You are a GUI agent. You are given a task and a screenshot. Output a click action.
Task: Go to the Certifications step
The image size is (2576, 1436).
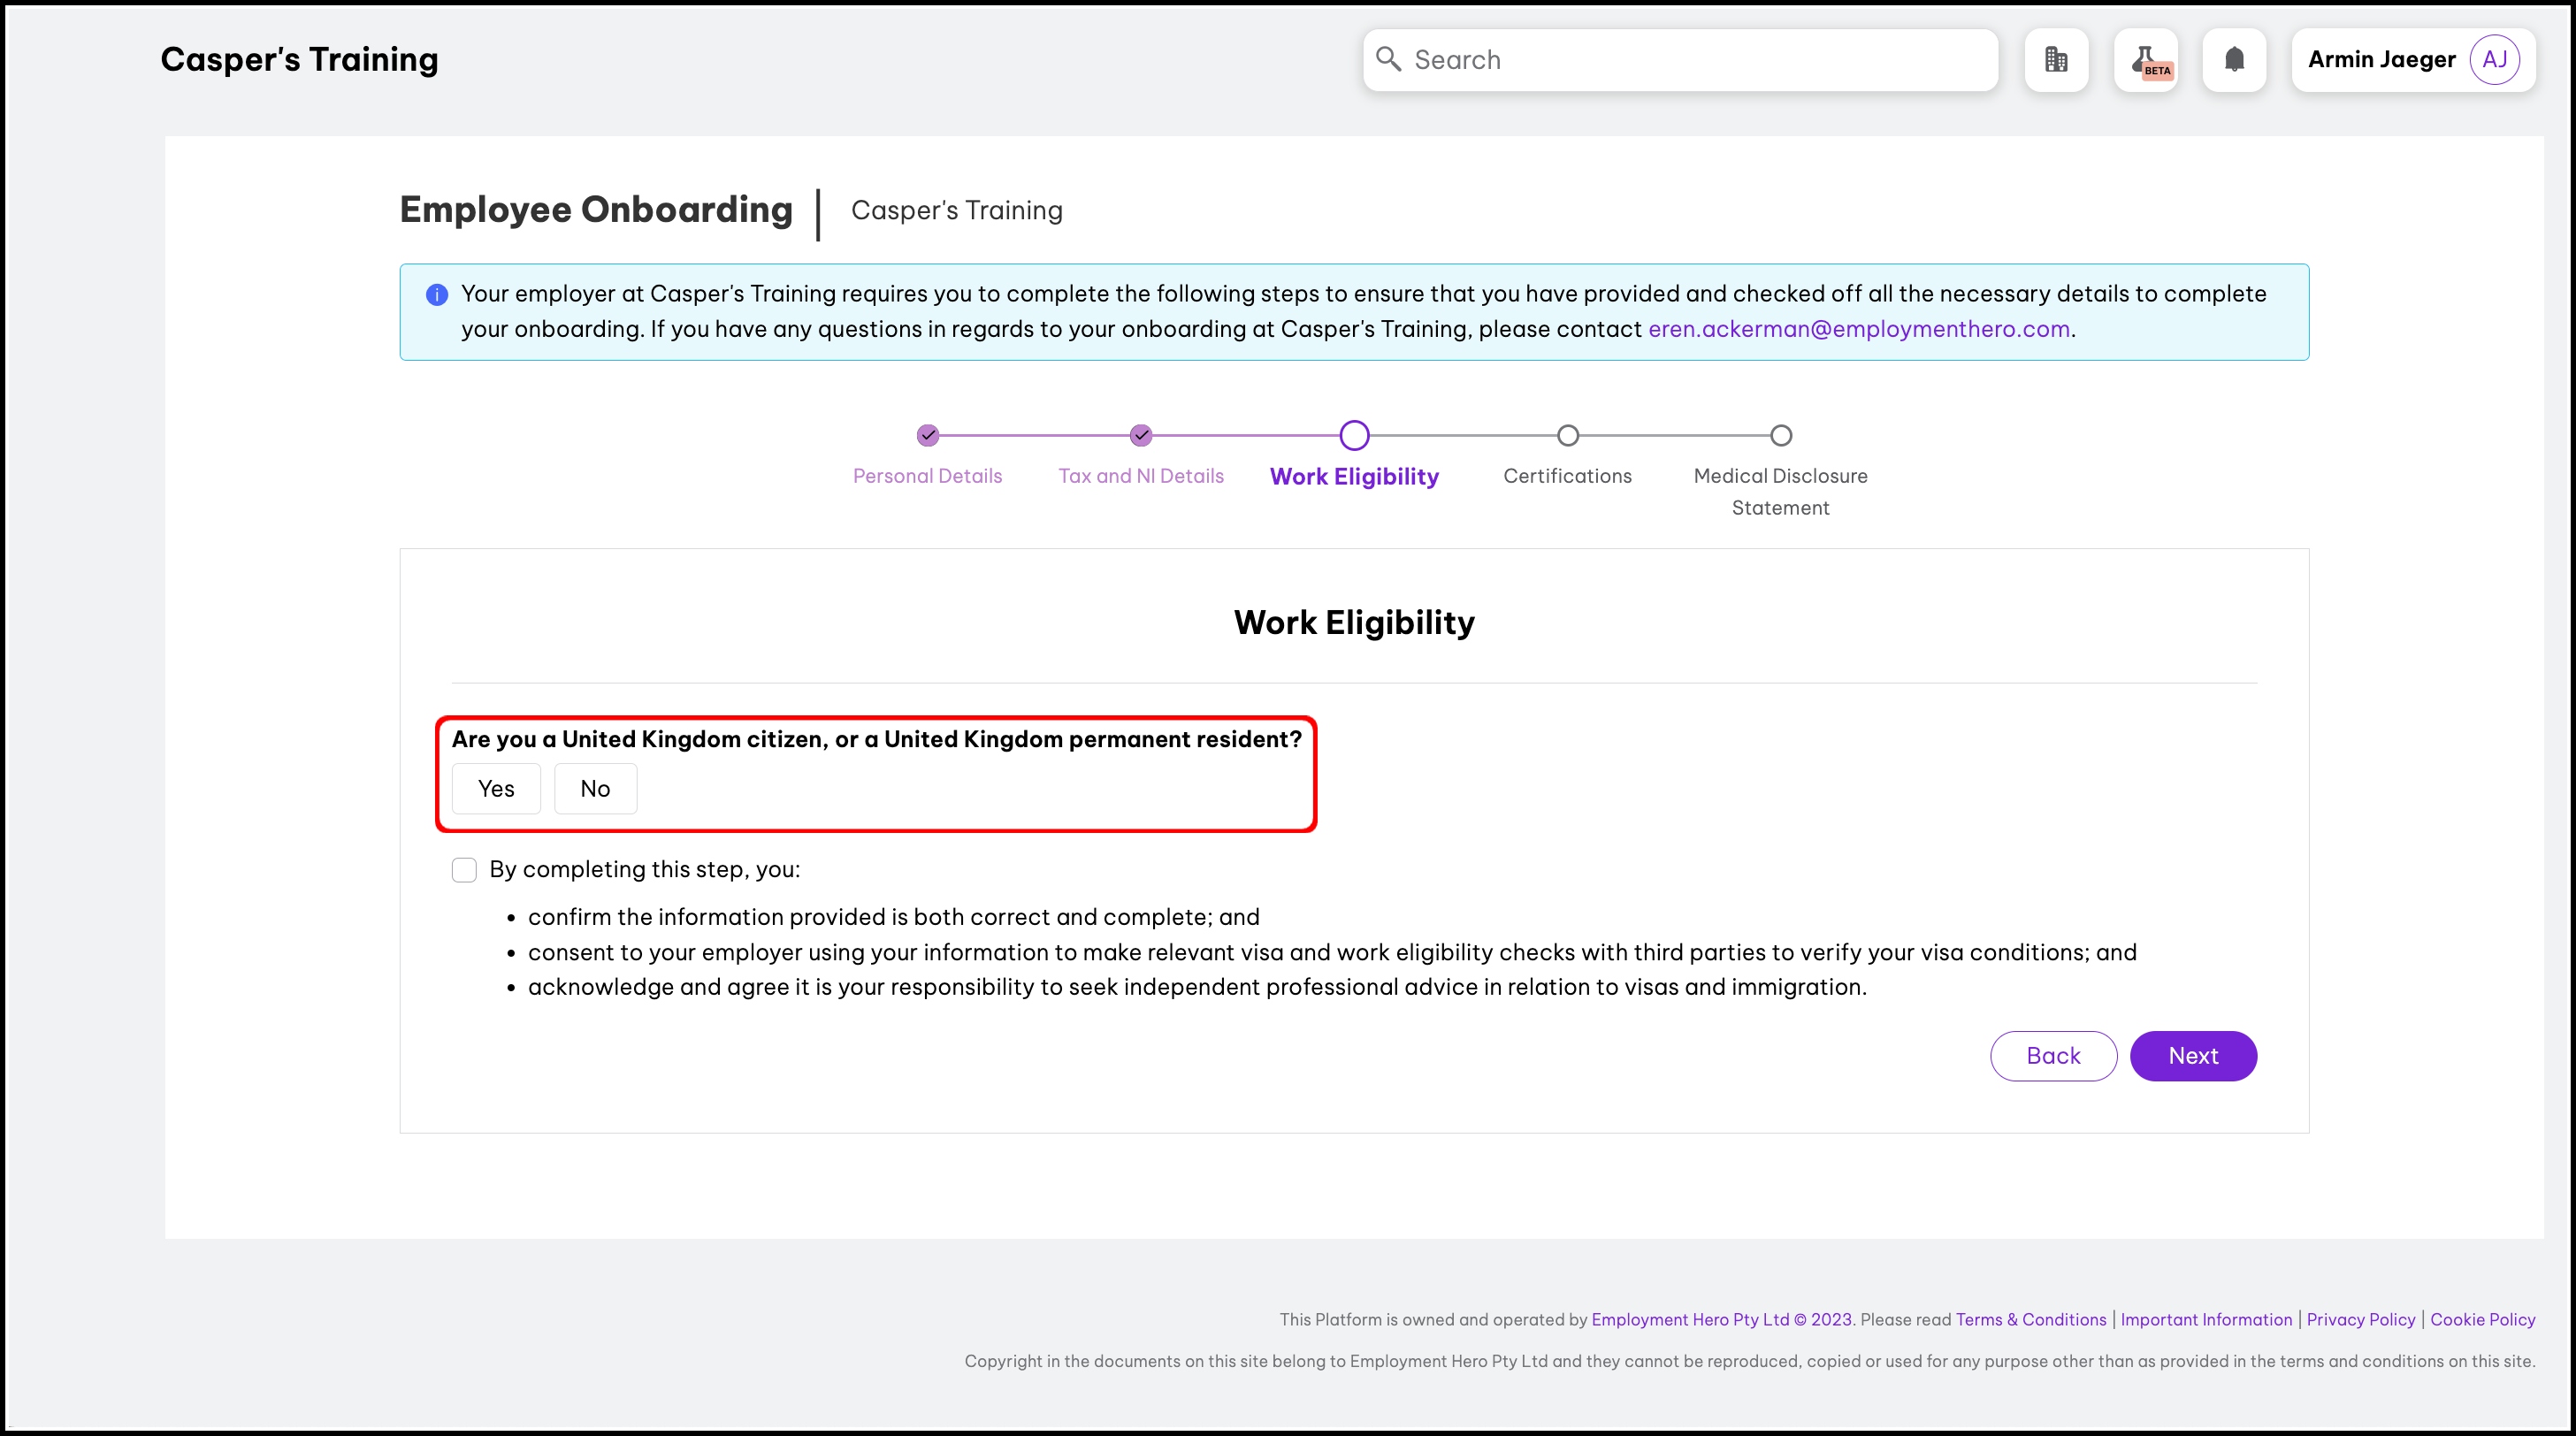click(x=1567, y=476)
